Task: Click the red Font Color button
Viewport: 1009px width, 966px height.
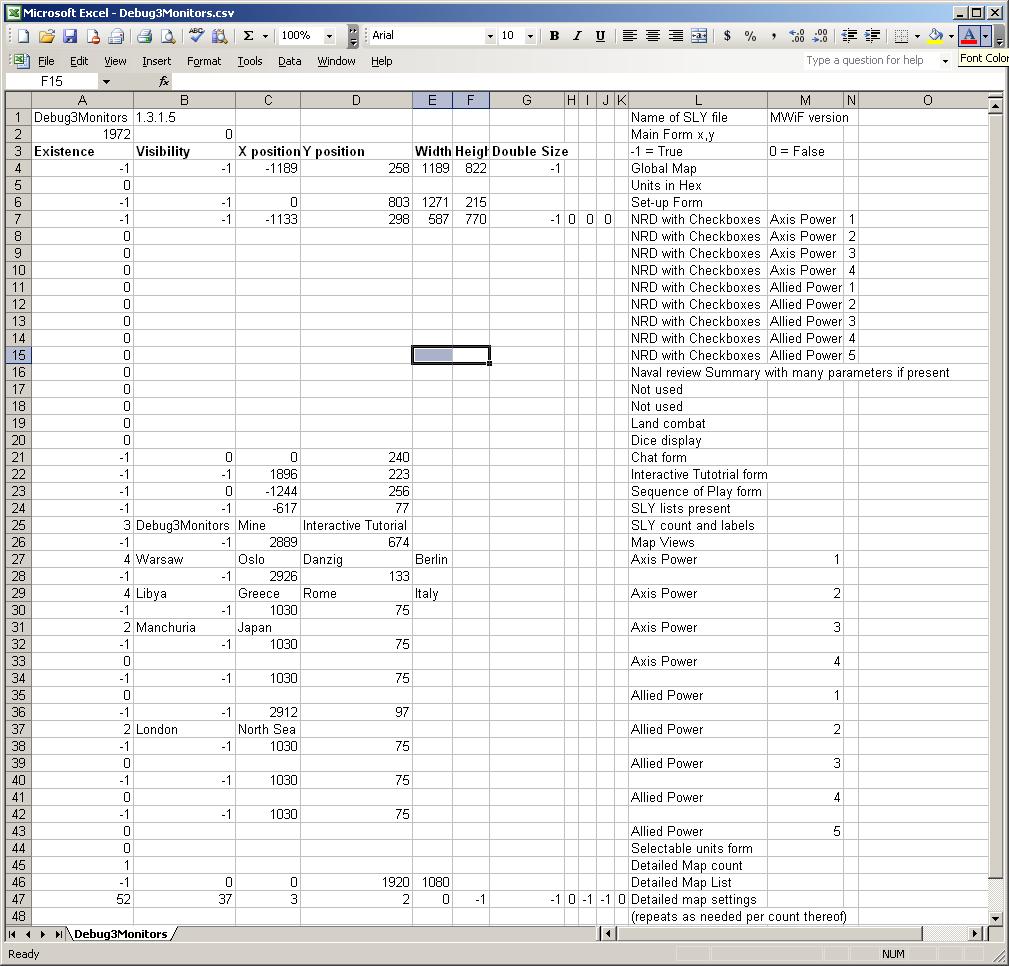Action: pyautogui.click(x=968, y=36)
